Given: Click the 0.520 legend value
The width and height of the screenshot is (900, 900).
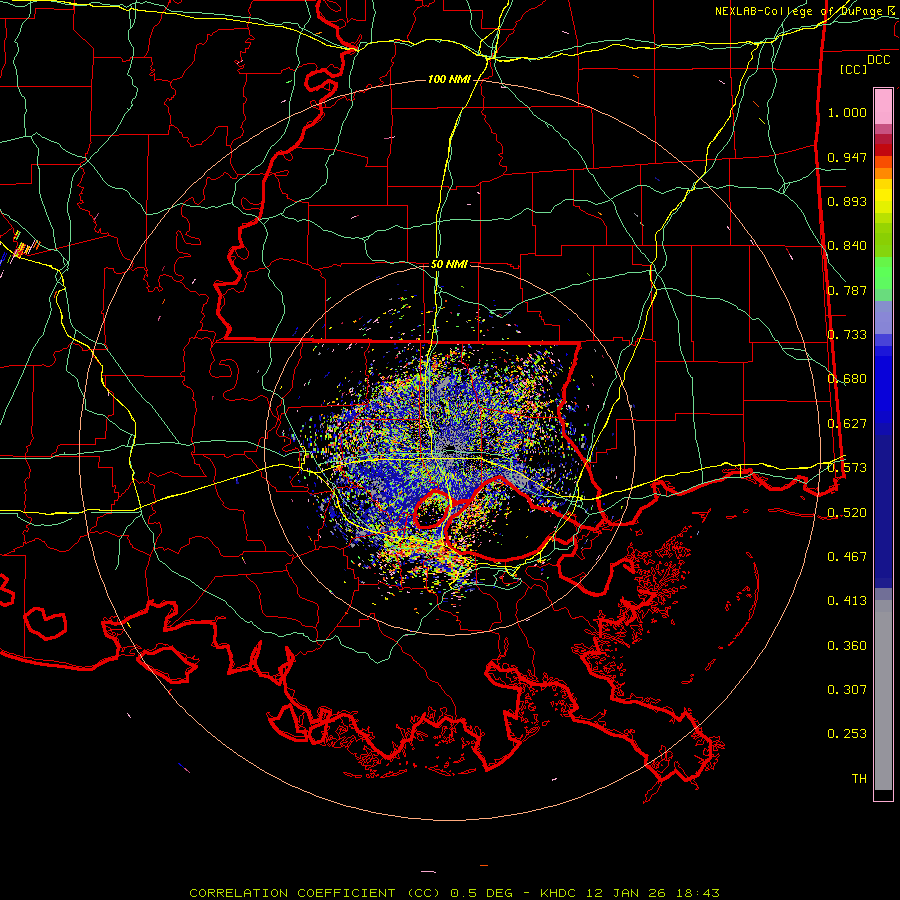Looking at the screenshot, I should [x=847, y=513].
